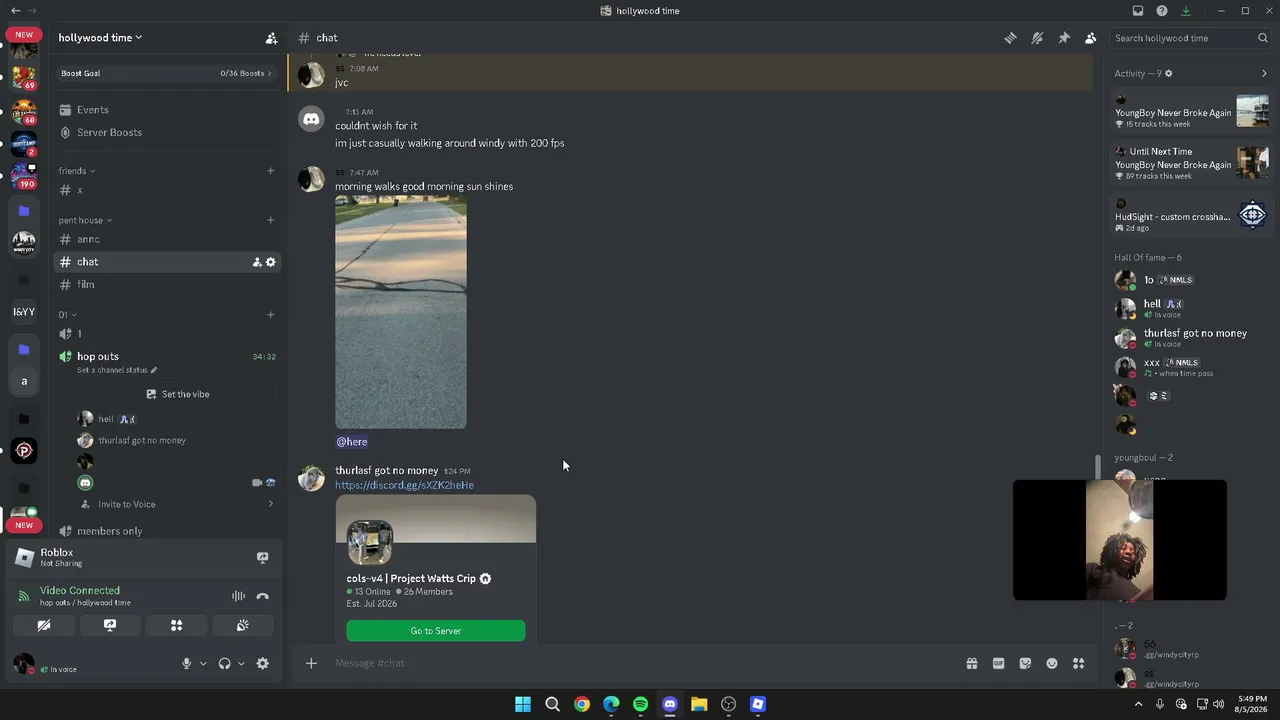Image resolution: width=1280 pixels, height=720 pixels.
Task: Open the emoji picker
Action: click(x=1052, y=663)
